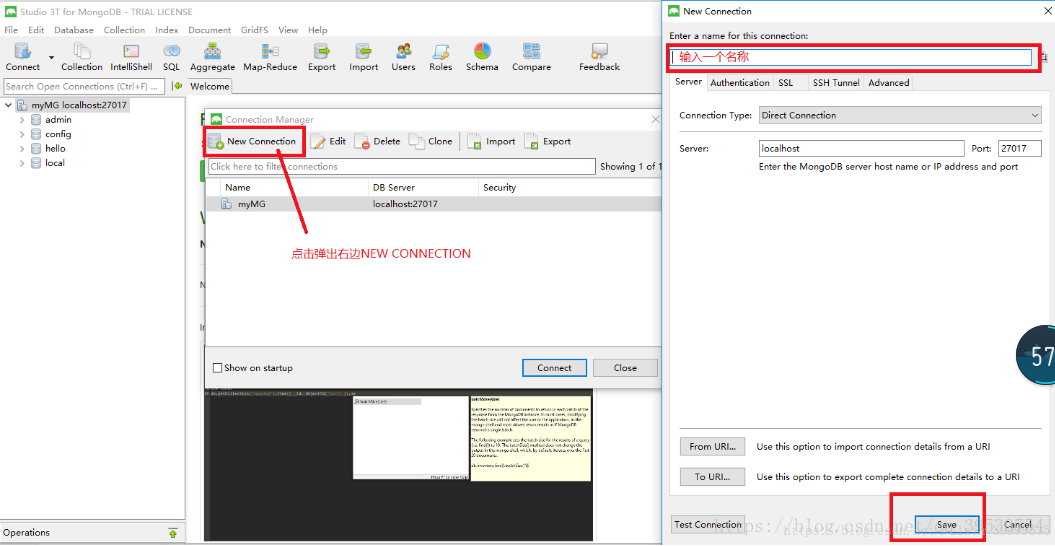Switch to the Authentication tab
Screen dimensions: 1055x546
coord(740,83)
